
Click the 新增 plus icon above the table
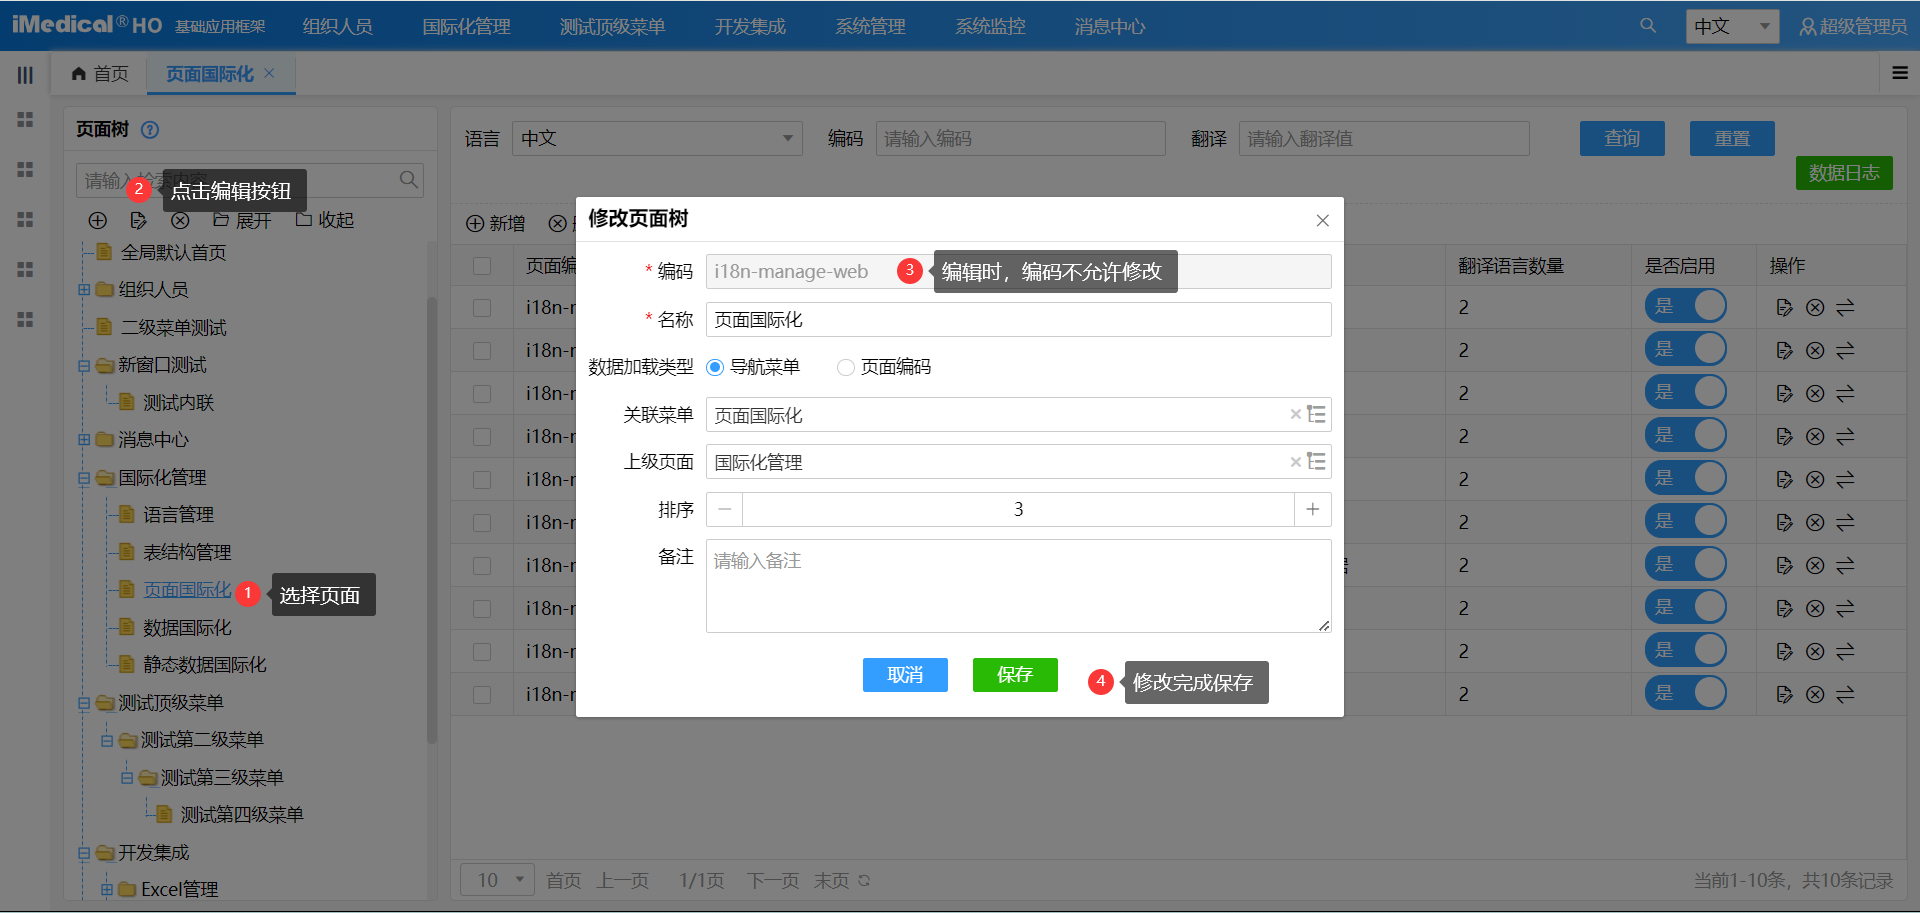[475, 223]
